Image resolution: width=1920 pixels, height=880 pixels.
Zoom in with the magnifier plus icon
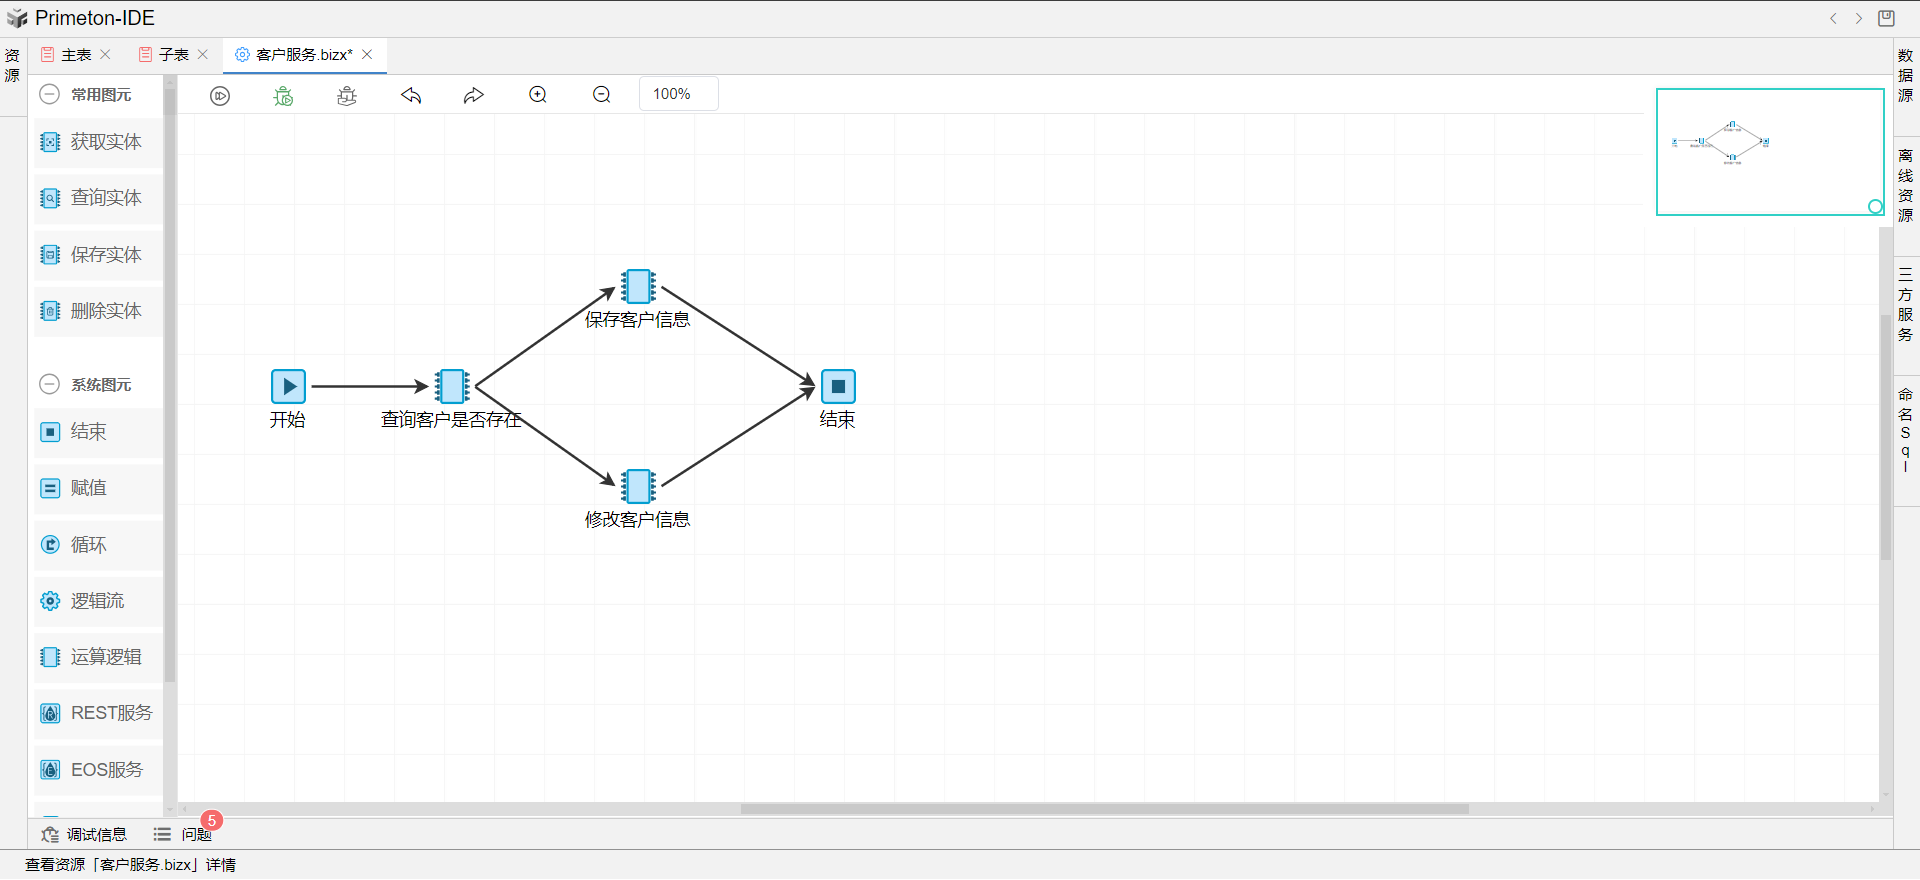click(538, 95)
